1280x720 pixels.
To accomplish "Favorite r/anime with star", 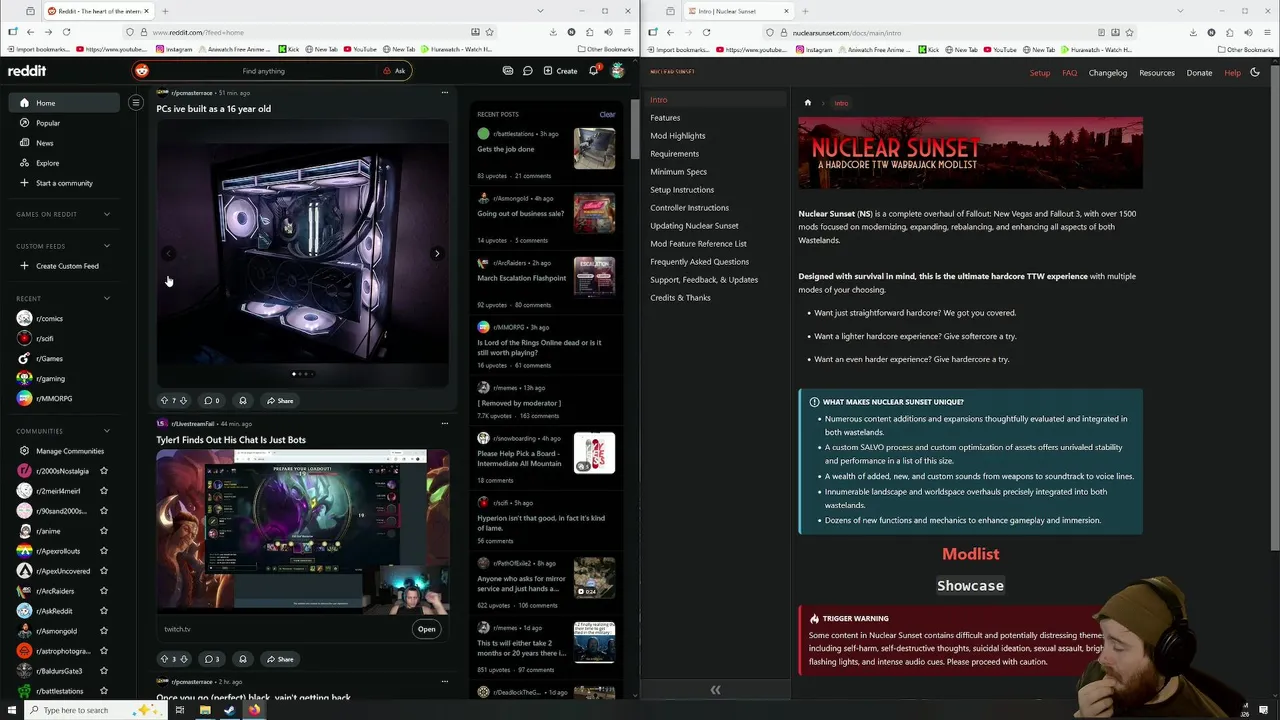I will click(x=104, y=531).
